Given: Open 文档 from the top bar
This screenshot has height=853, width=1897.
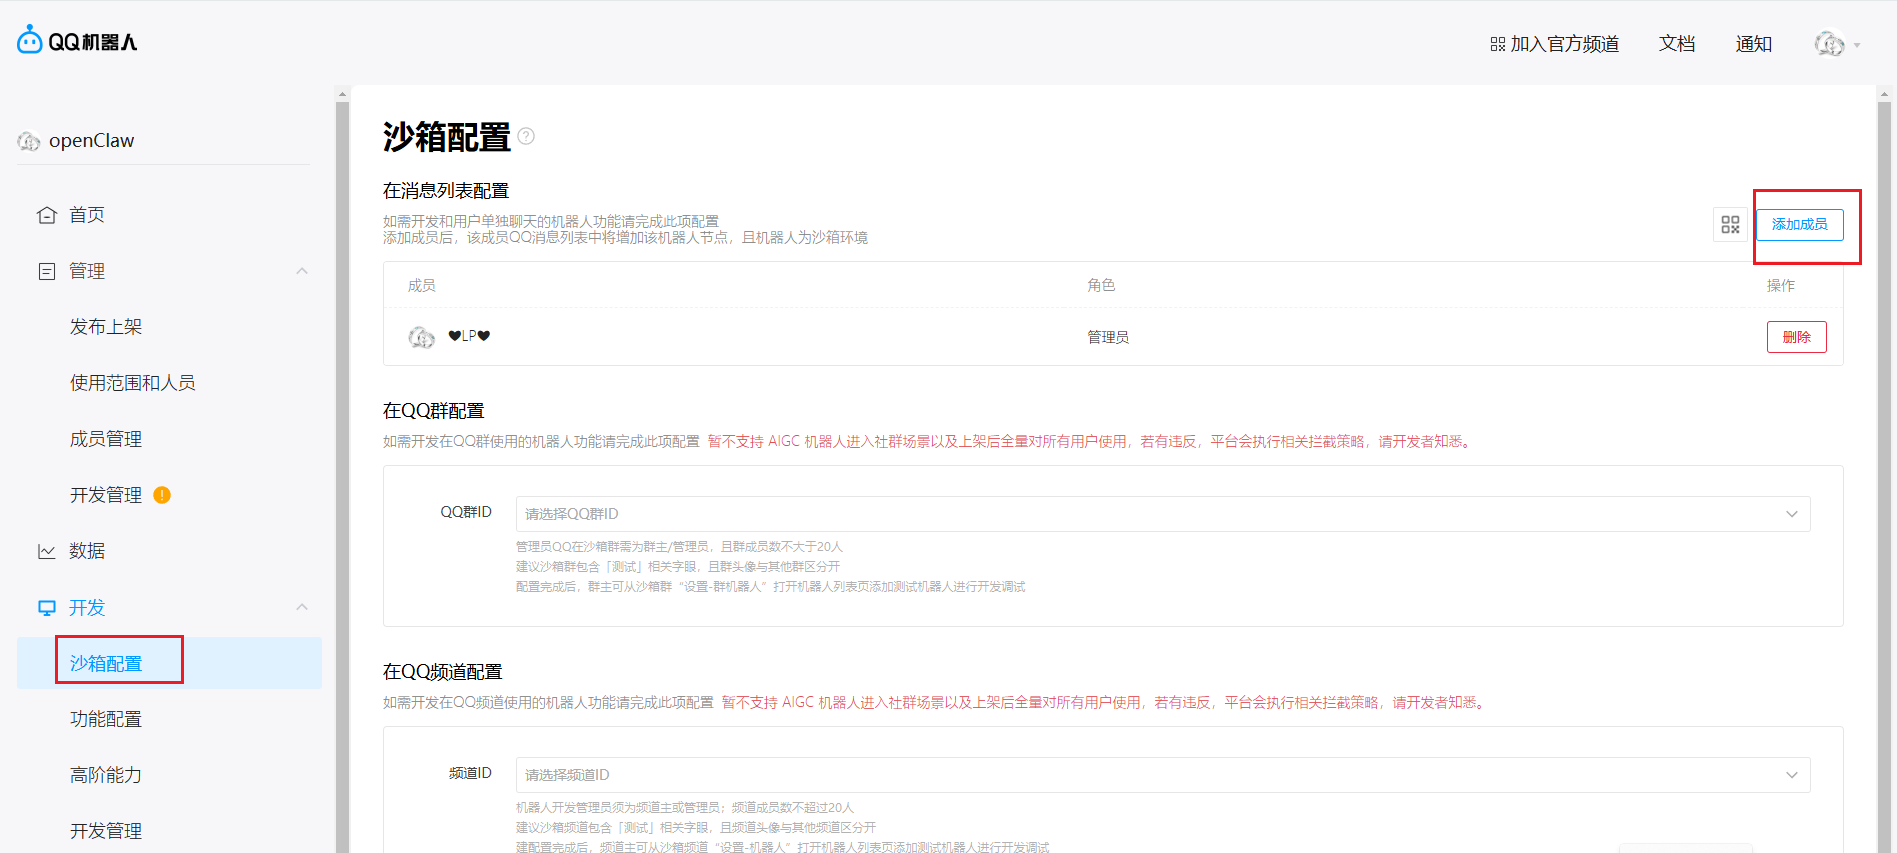Looking at the screenshot, I should coord(1677,44).
